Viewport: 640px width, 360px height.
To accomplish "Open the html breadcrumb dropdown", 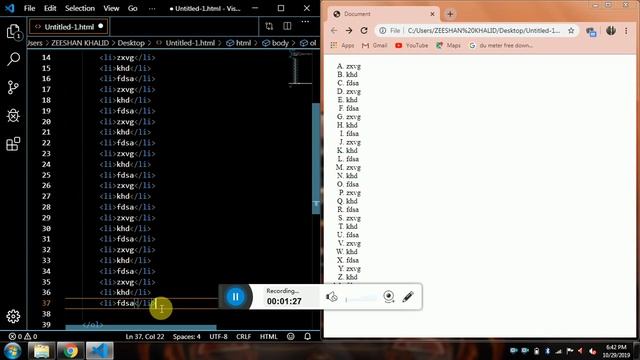I will [x=239, y=43].
